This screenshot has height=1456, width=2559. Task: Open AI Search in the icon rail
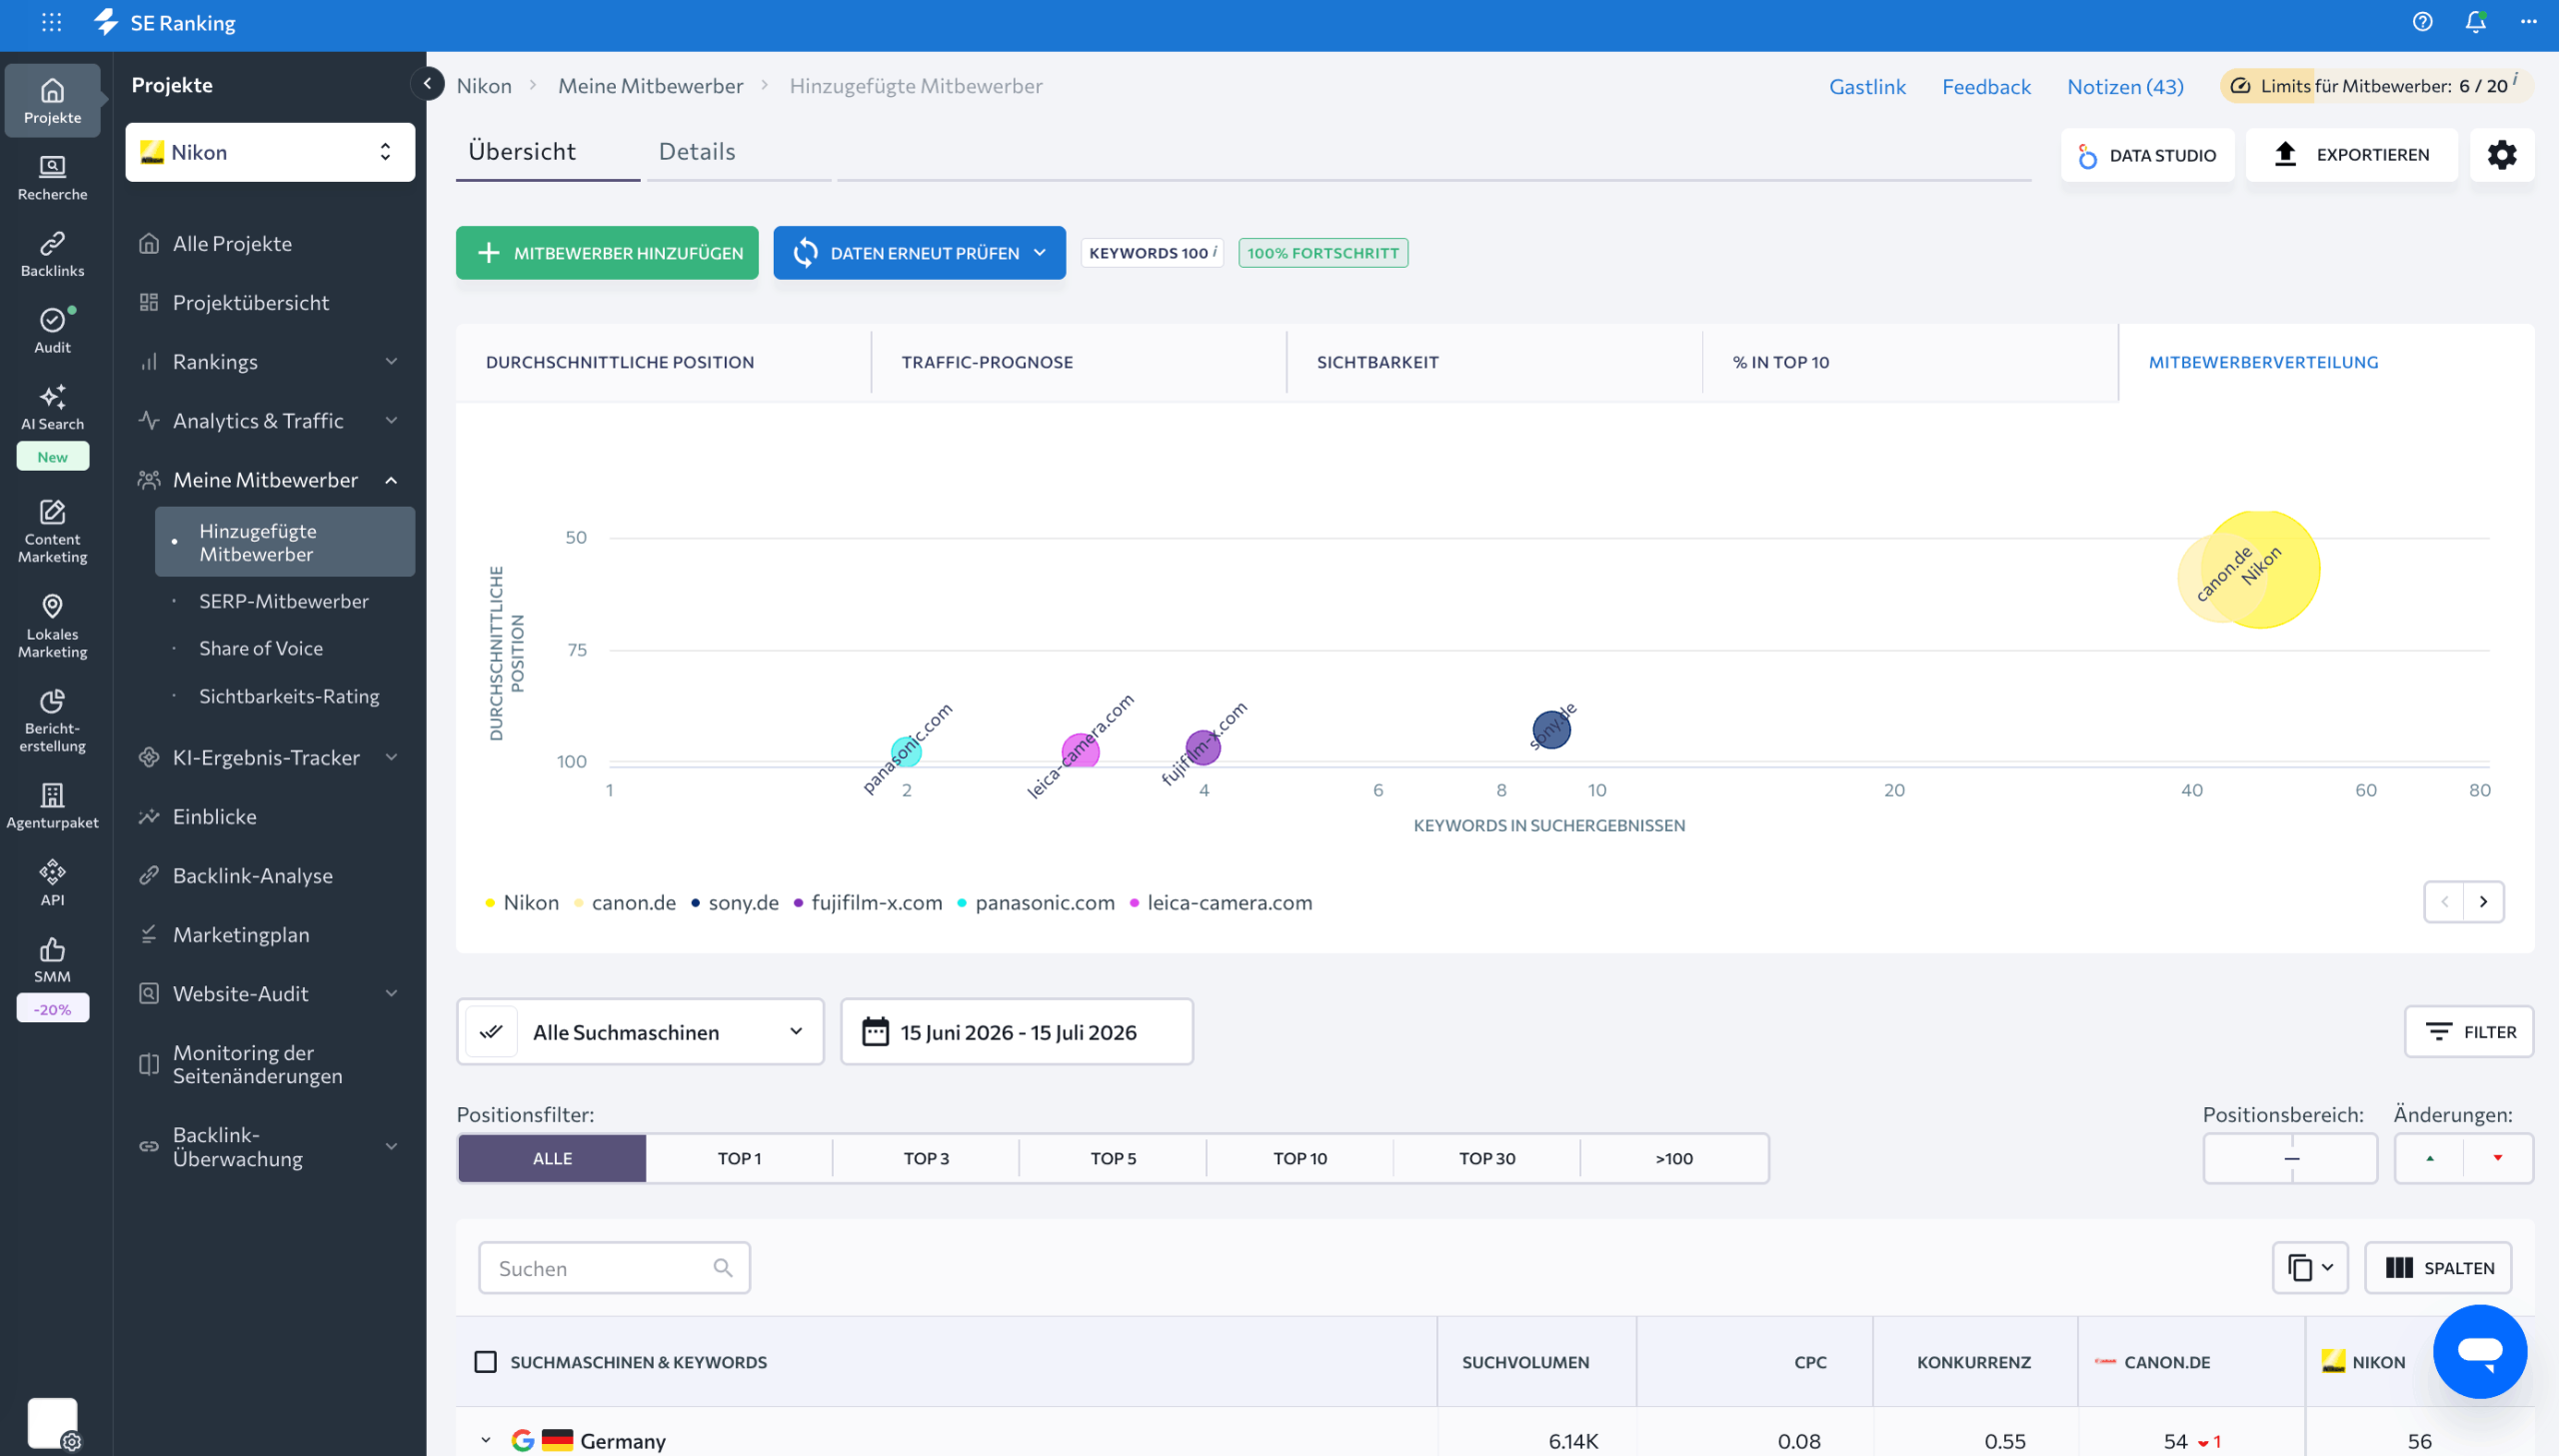click(x=53, y=408)
